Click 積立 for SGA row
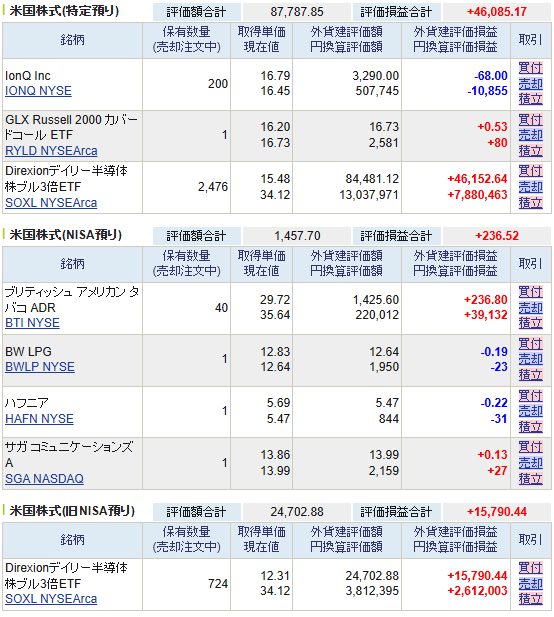554x617 pixels. 530,478
